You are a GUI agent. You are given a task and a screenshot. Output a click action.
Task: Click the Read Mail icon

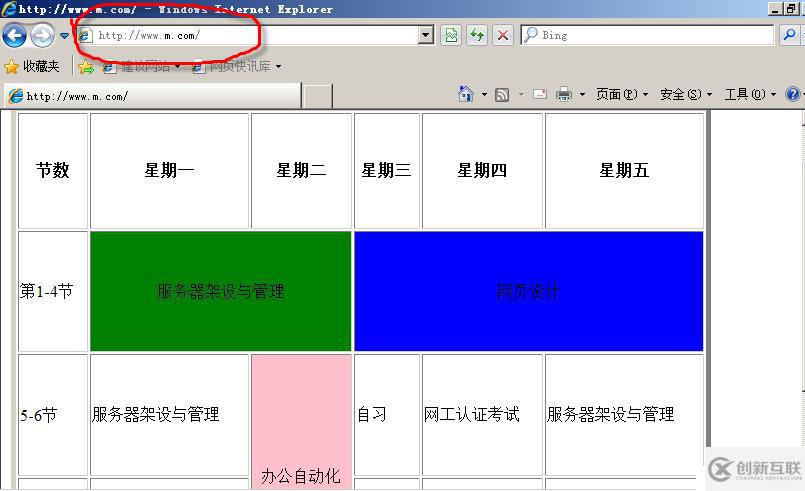pyautogui.click(x=540, y=94)
